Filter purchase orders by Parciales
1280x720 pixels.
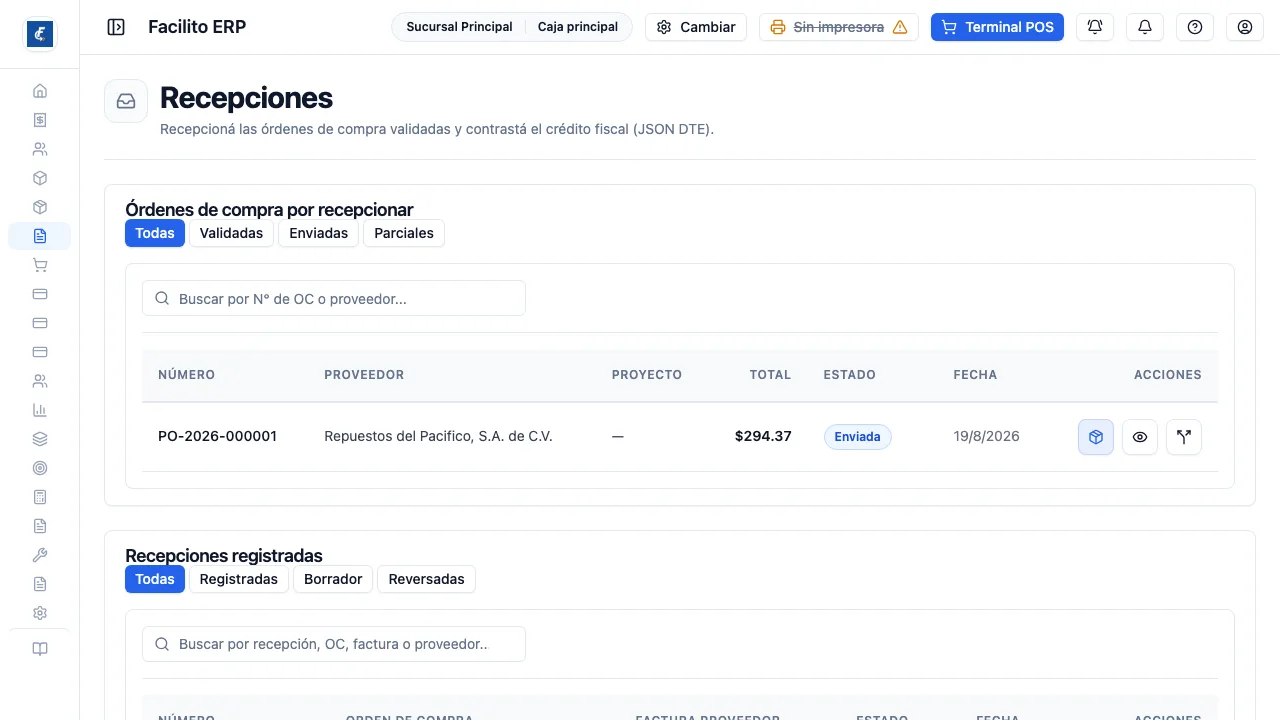[404, 233]
